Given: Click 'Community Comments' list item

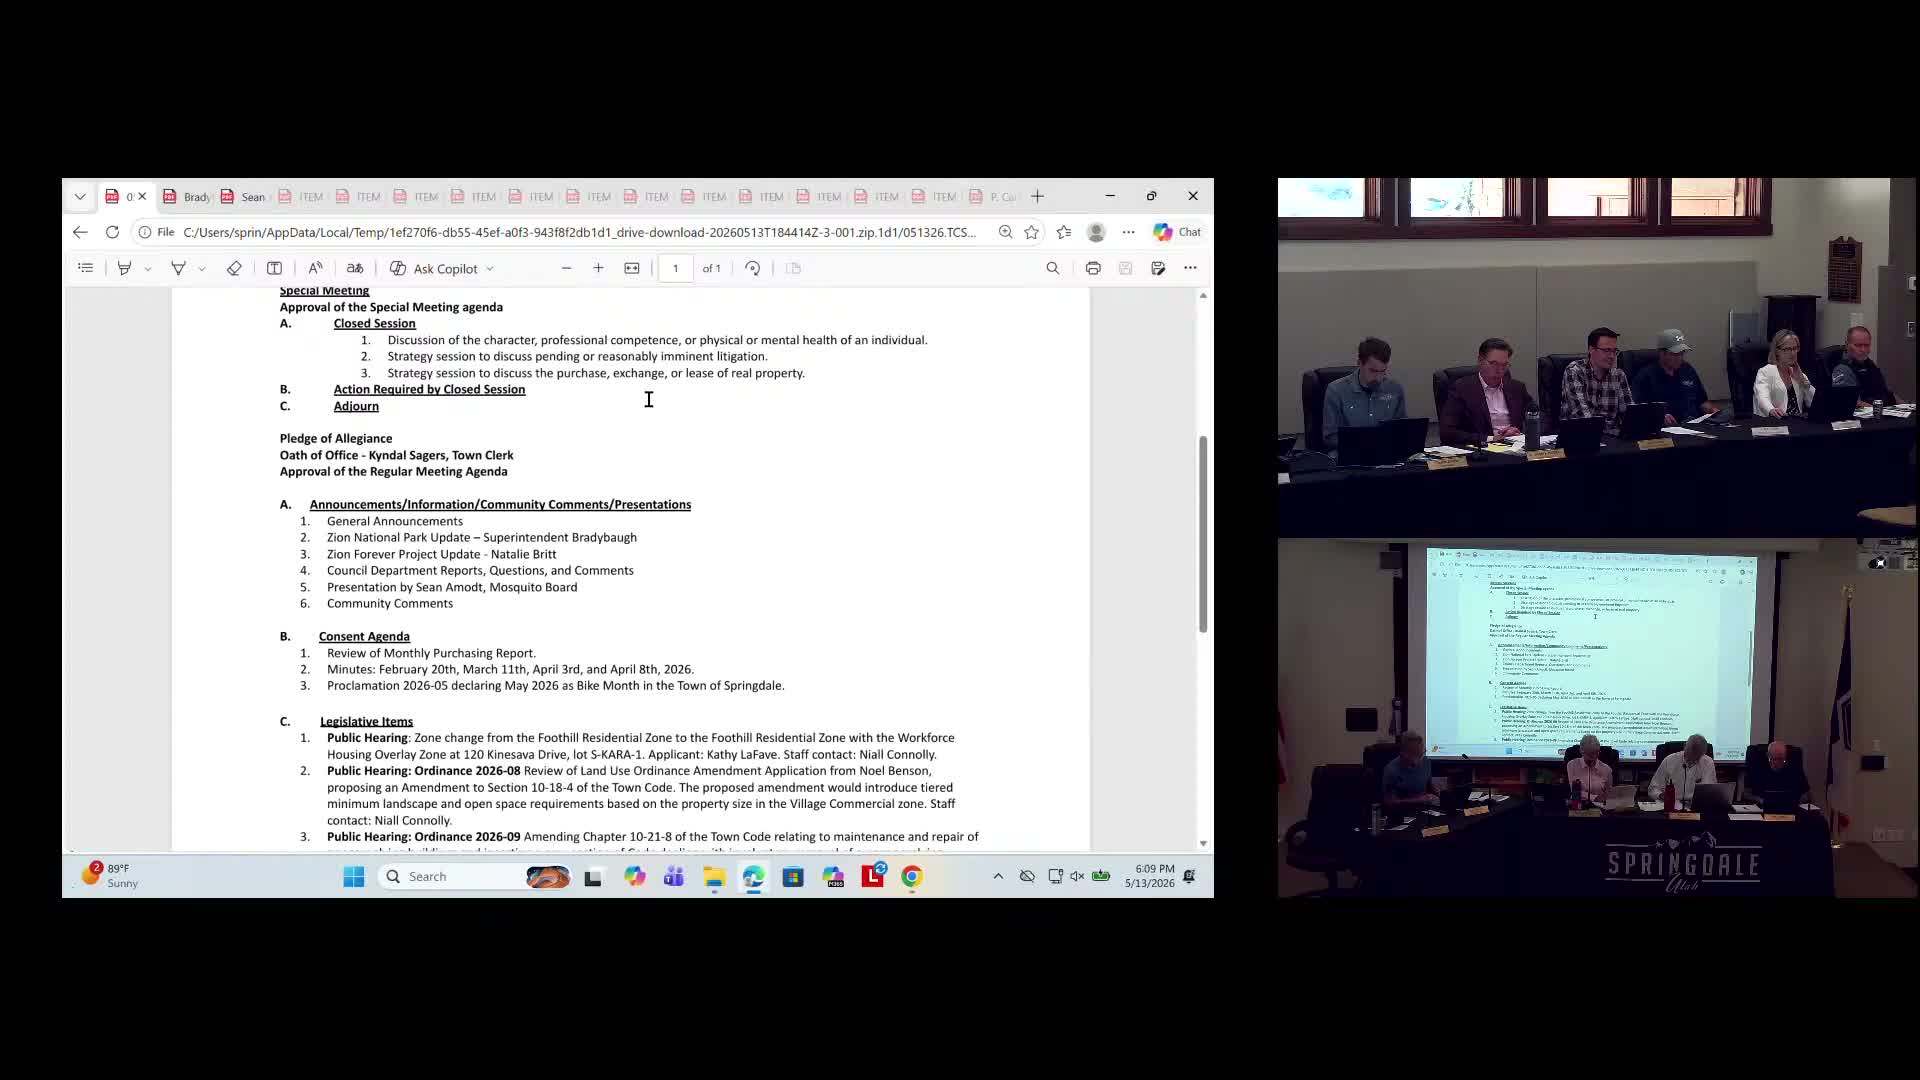Looking at the screenshot, I should pyautogui.click(x=390, y=604).
